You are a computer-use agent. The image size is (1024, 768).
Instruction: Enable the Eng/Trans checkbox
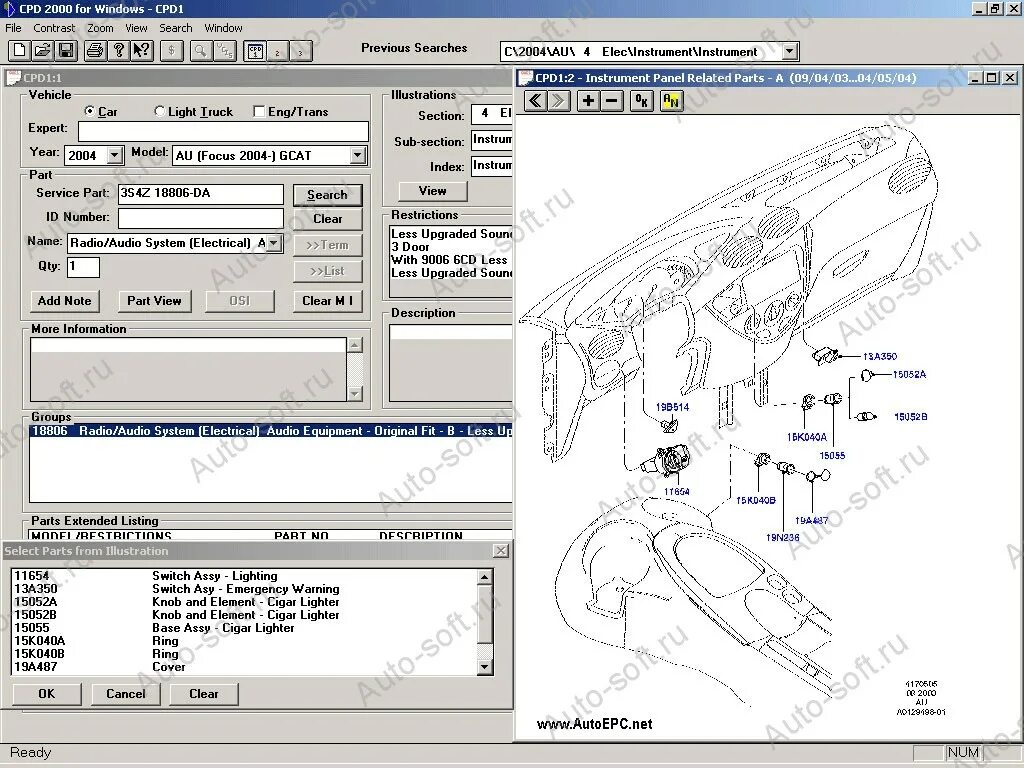[x=260, y=111]
